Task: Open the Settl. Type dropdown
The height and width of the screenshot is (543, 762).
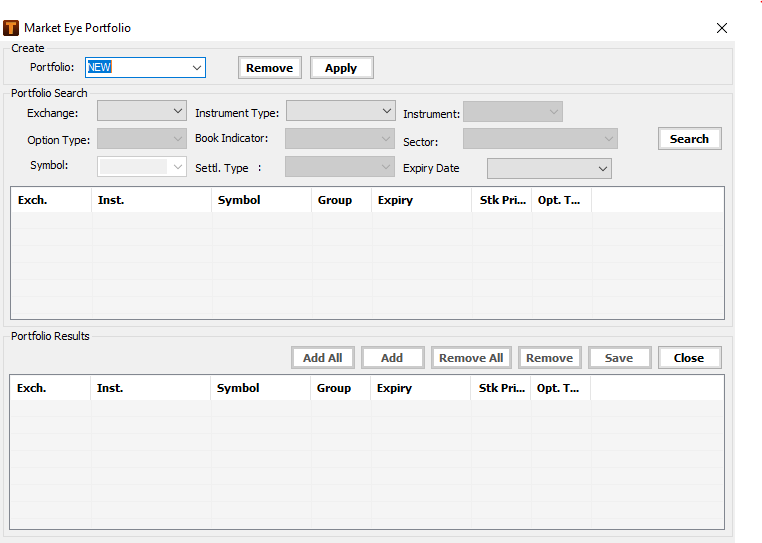Action: pyautogui.click(x=340, y=167)
